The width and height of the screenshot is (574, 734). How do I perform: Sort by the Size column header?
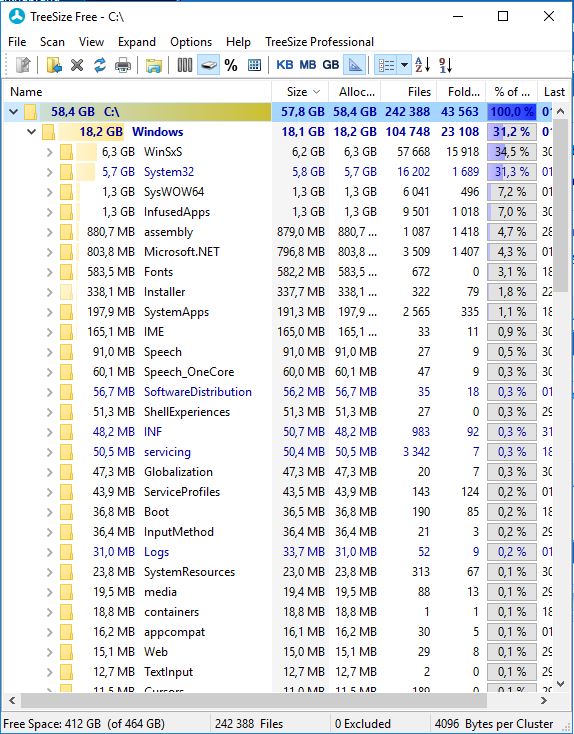point(300,92)
